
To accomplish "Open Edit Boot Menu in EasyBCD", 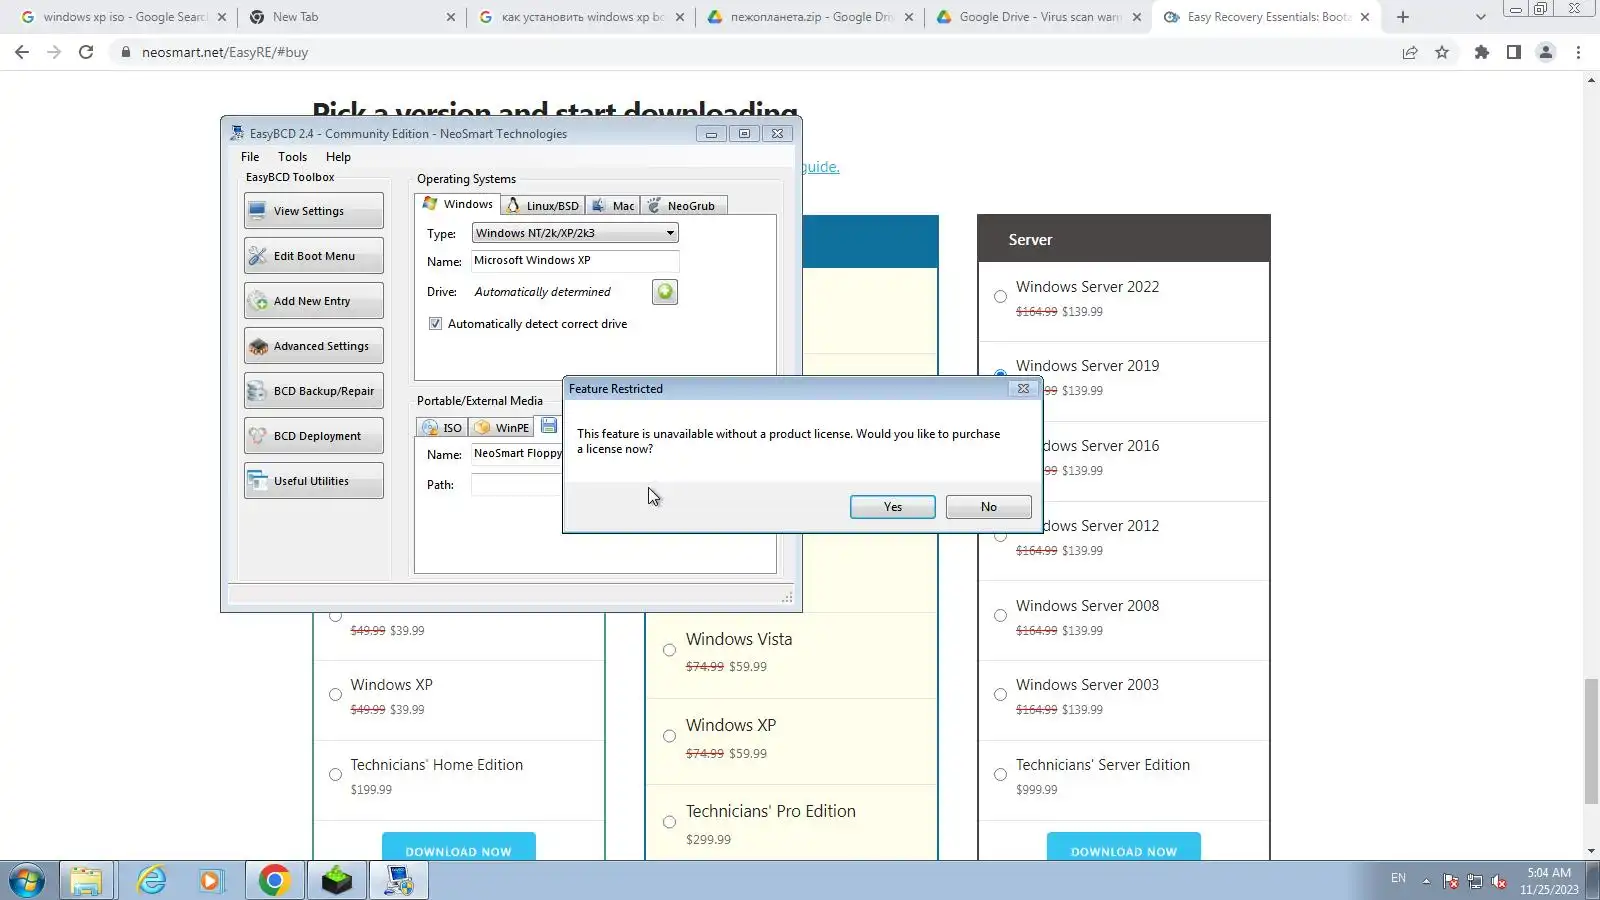I will [x=314, y=256].
